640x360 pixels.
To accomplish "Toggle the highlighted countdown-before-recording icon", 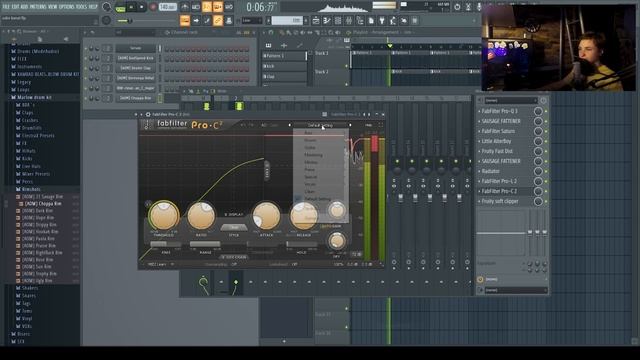I will pyautogui.click(x=207, y=7).
